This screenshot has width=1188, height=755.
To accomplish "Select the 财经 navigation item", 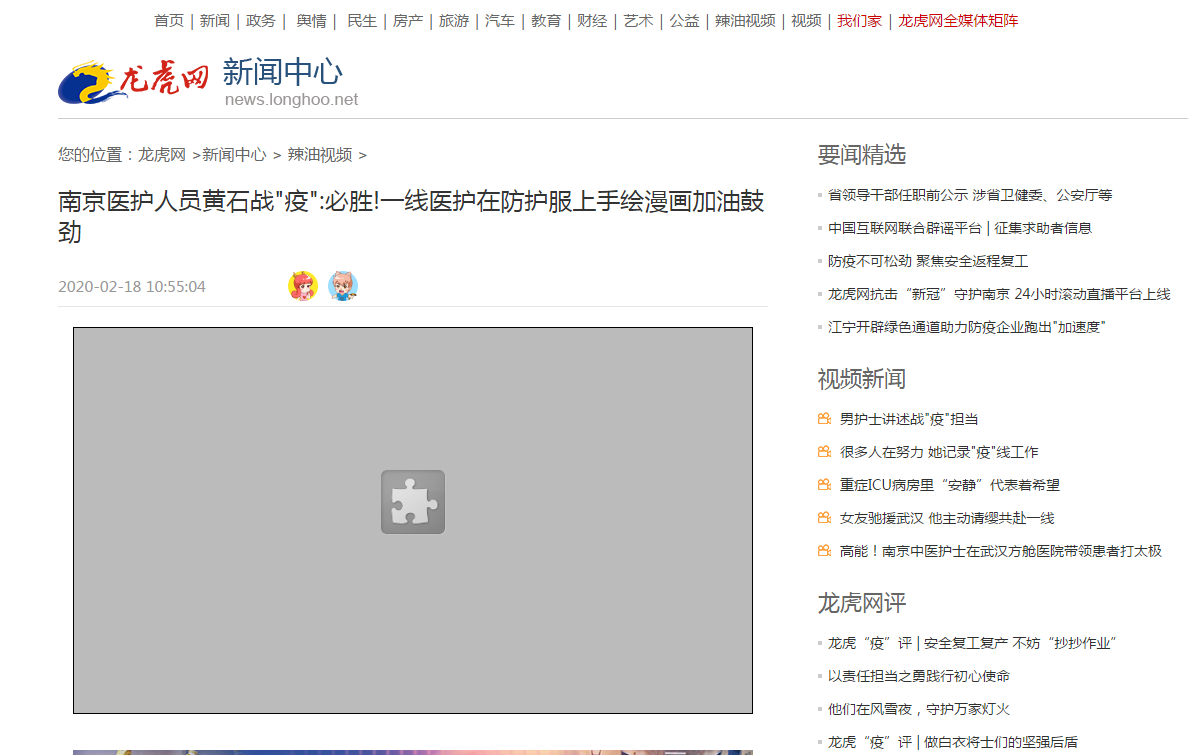I will pyautogui.click(x=592, y=19).
